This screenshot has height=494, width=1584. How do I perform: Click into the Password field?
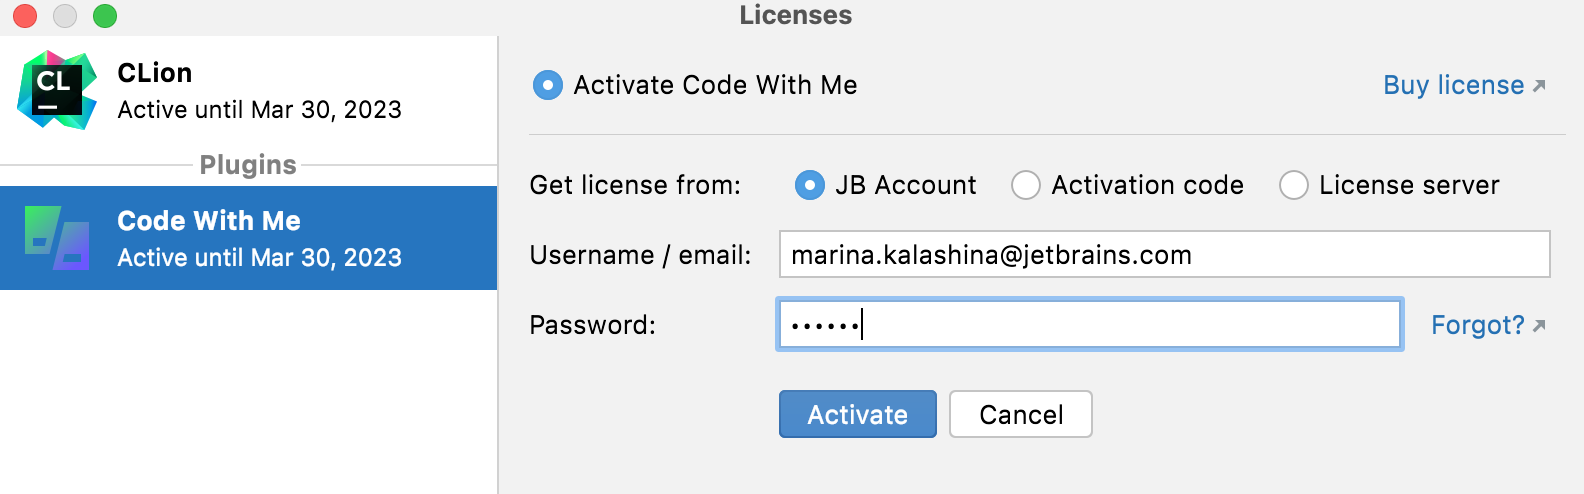click(1090, 324)
